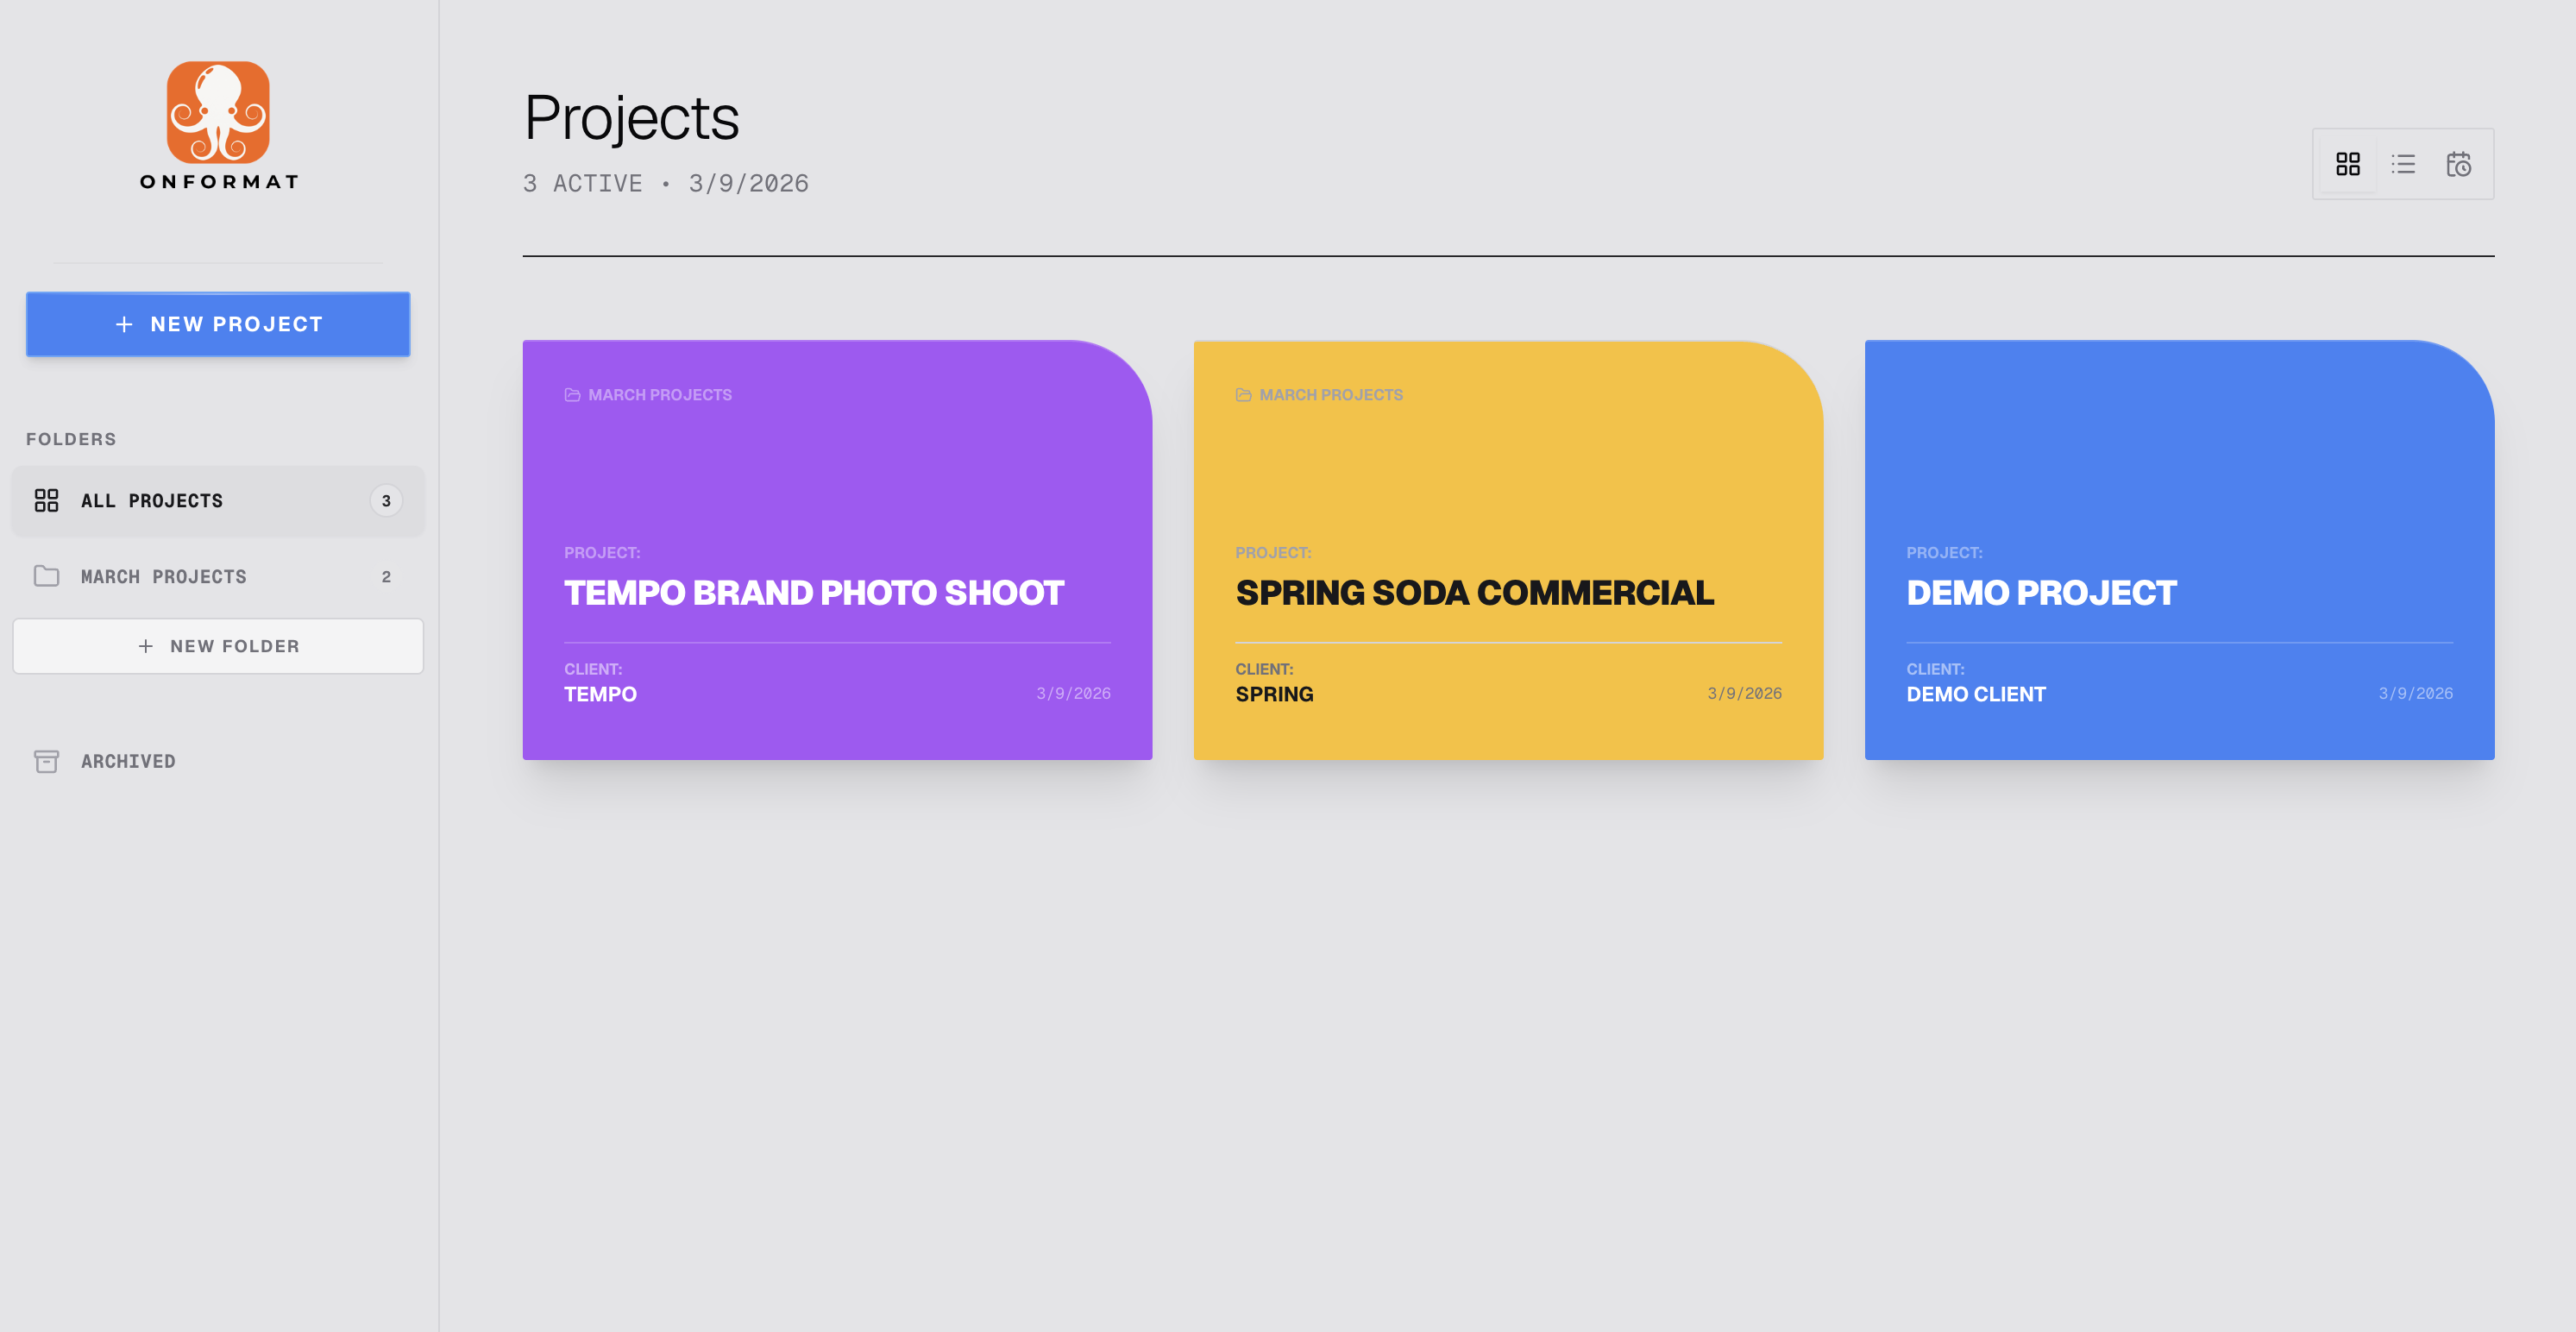Image resolution: width=2576 pixels, height=1332 pixels.
Task: Click folder icon on Tempo card
Action: coord(572,395)
